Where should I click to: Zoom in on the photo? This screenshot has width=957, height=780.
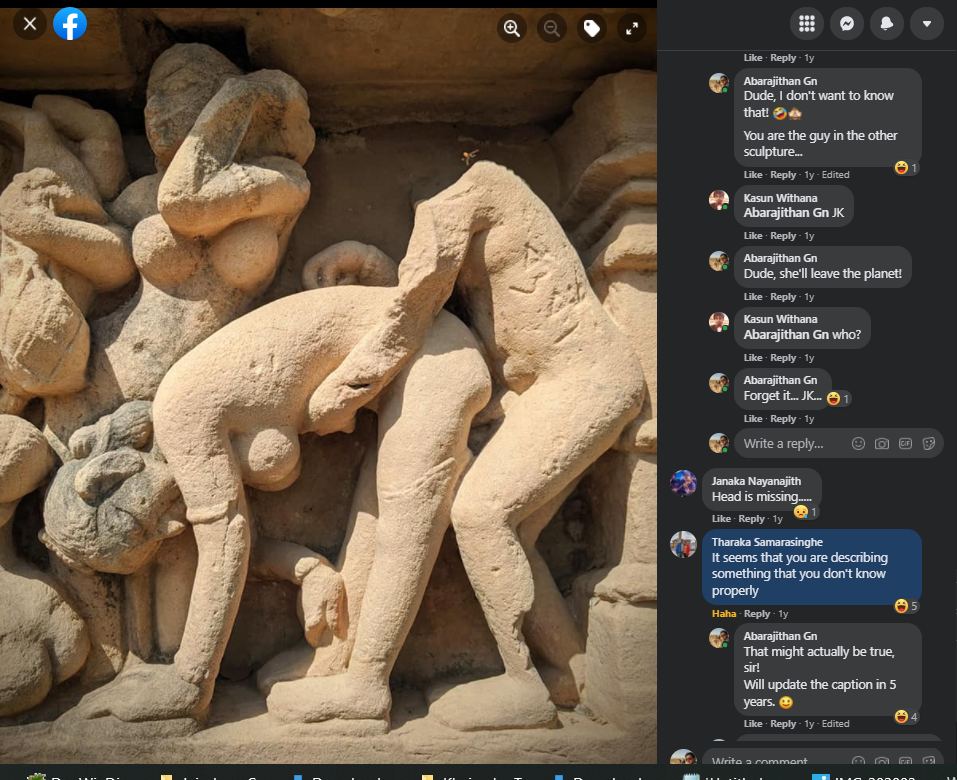pyautogui.click(x=512, y=28)
